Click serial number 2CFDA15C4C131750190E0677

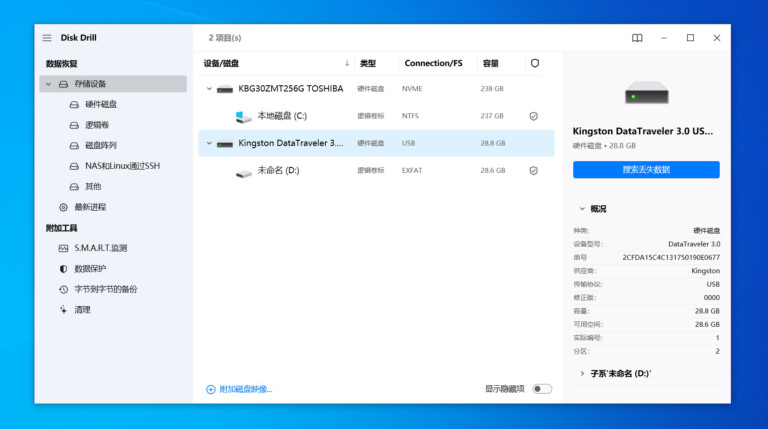(x=671, y=257)
